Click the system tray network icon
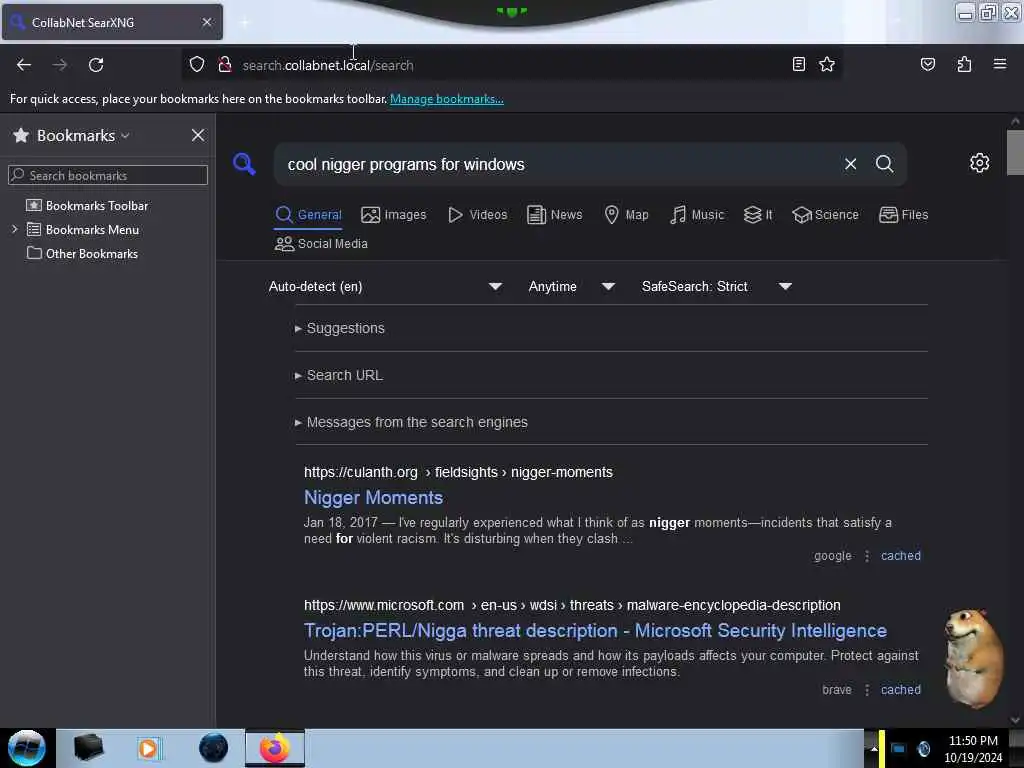This screenshot has width=1024, height=768. [898, 749]
